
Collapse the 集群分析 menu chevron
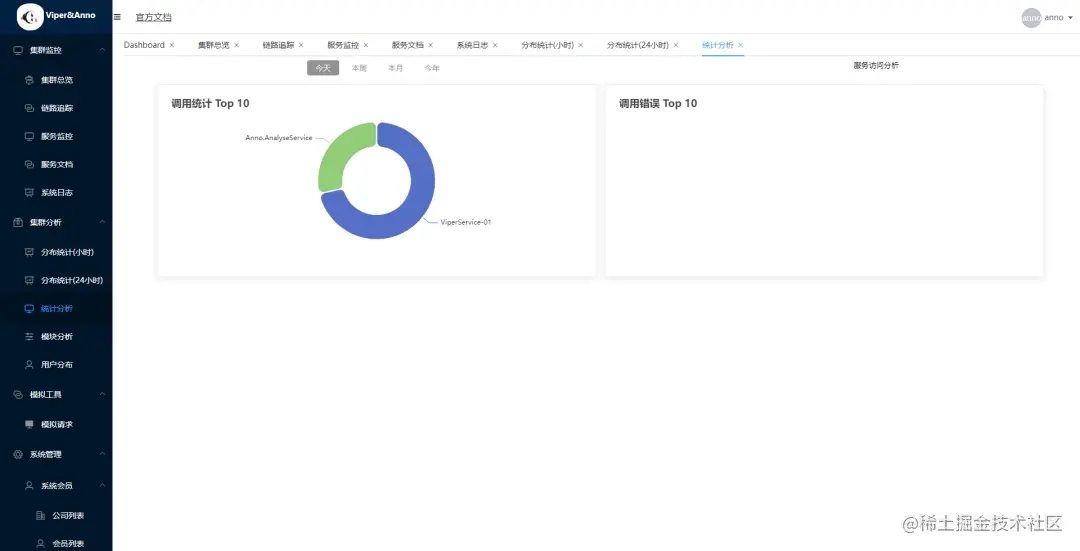102,222
